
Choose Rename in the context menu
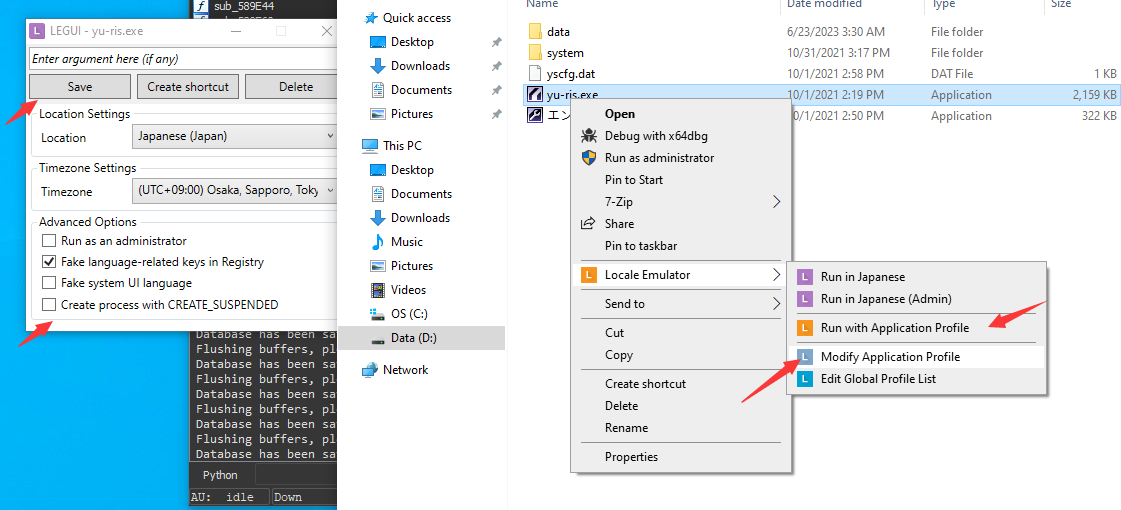[x=626, y=428]
